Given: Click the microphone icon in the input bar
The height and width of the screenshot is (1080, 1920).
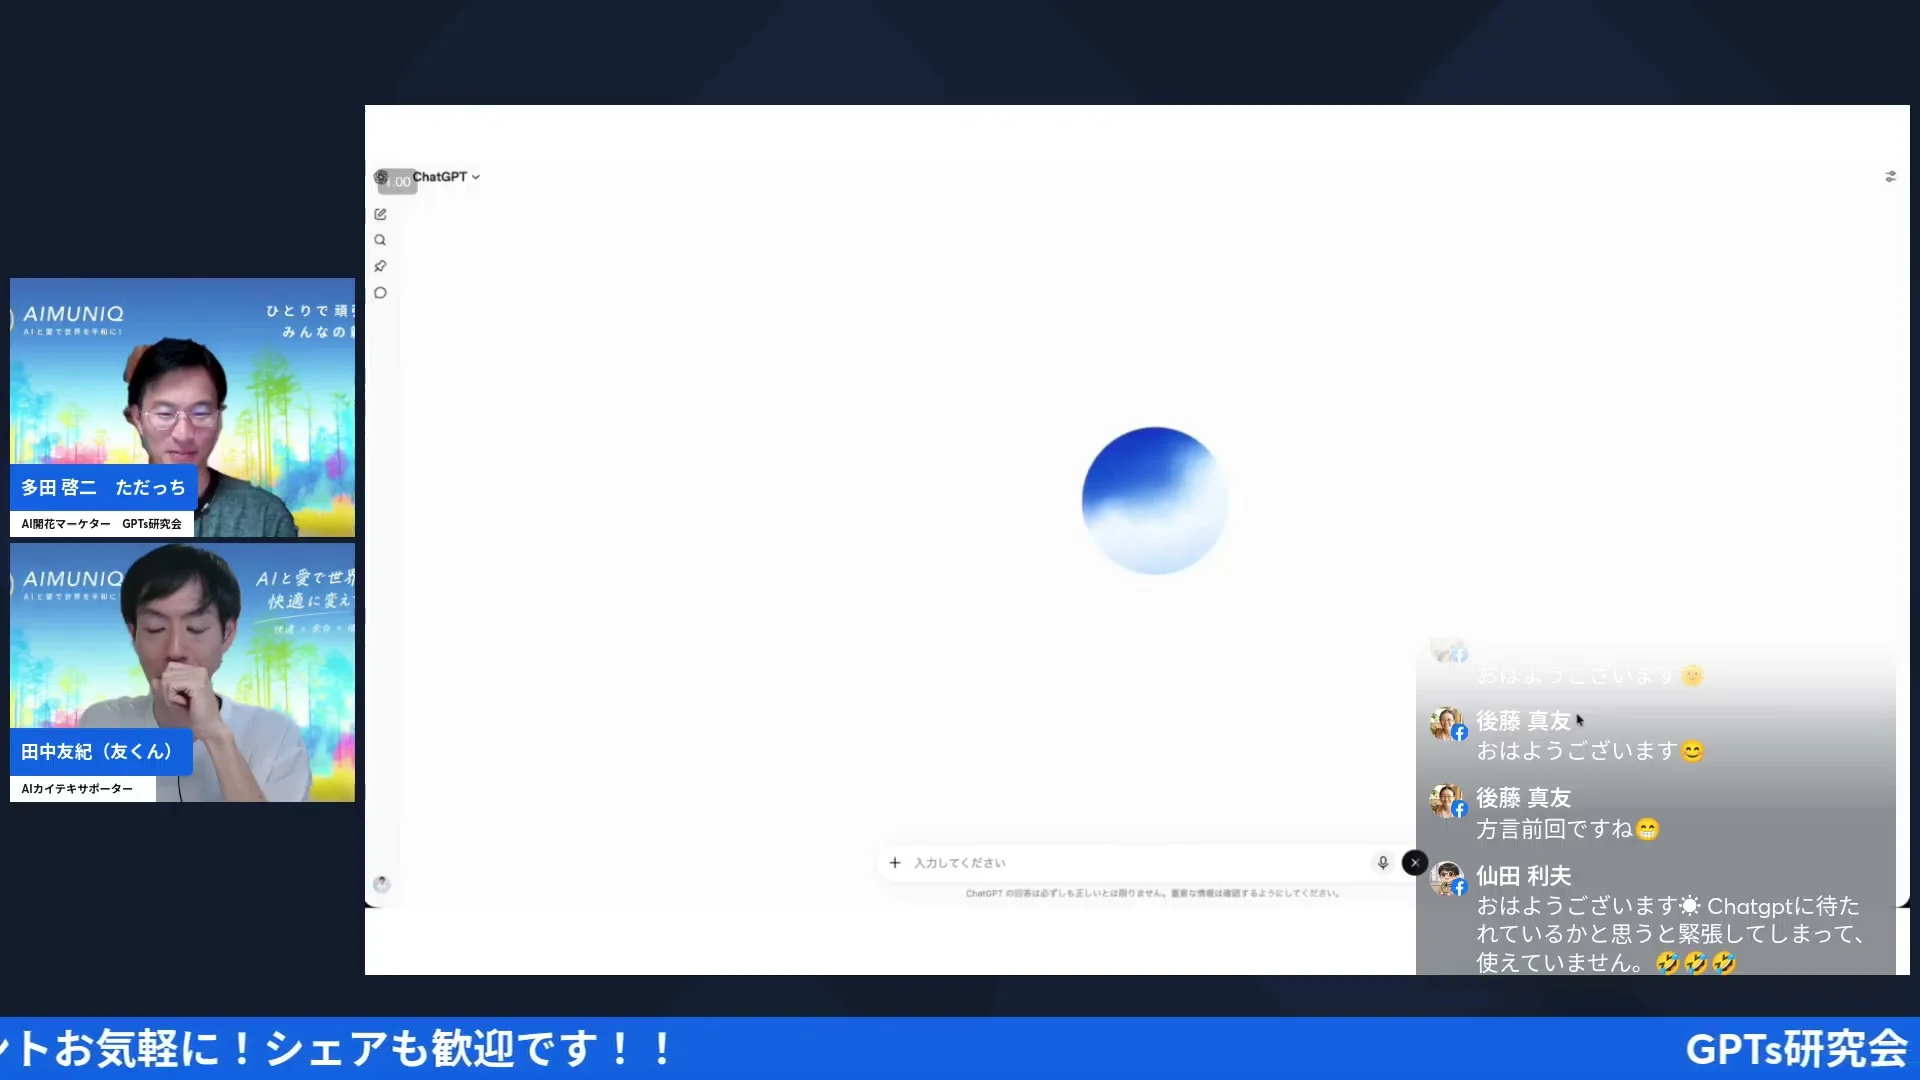Looking at the screenshot, I should (x=1383, y=862).
